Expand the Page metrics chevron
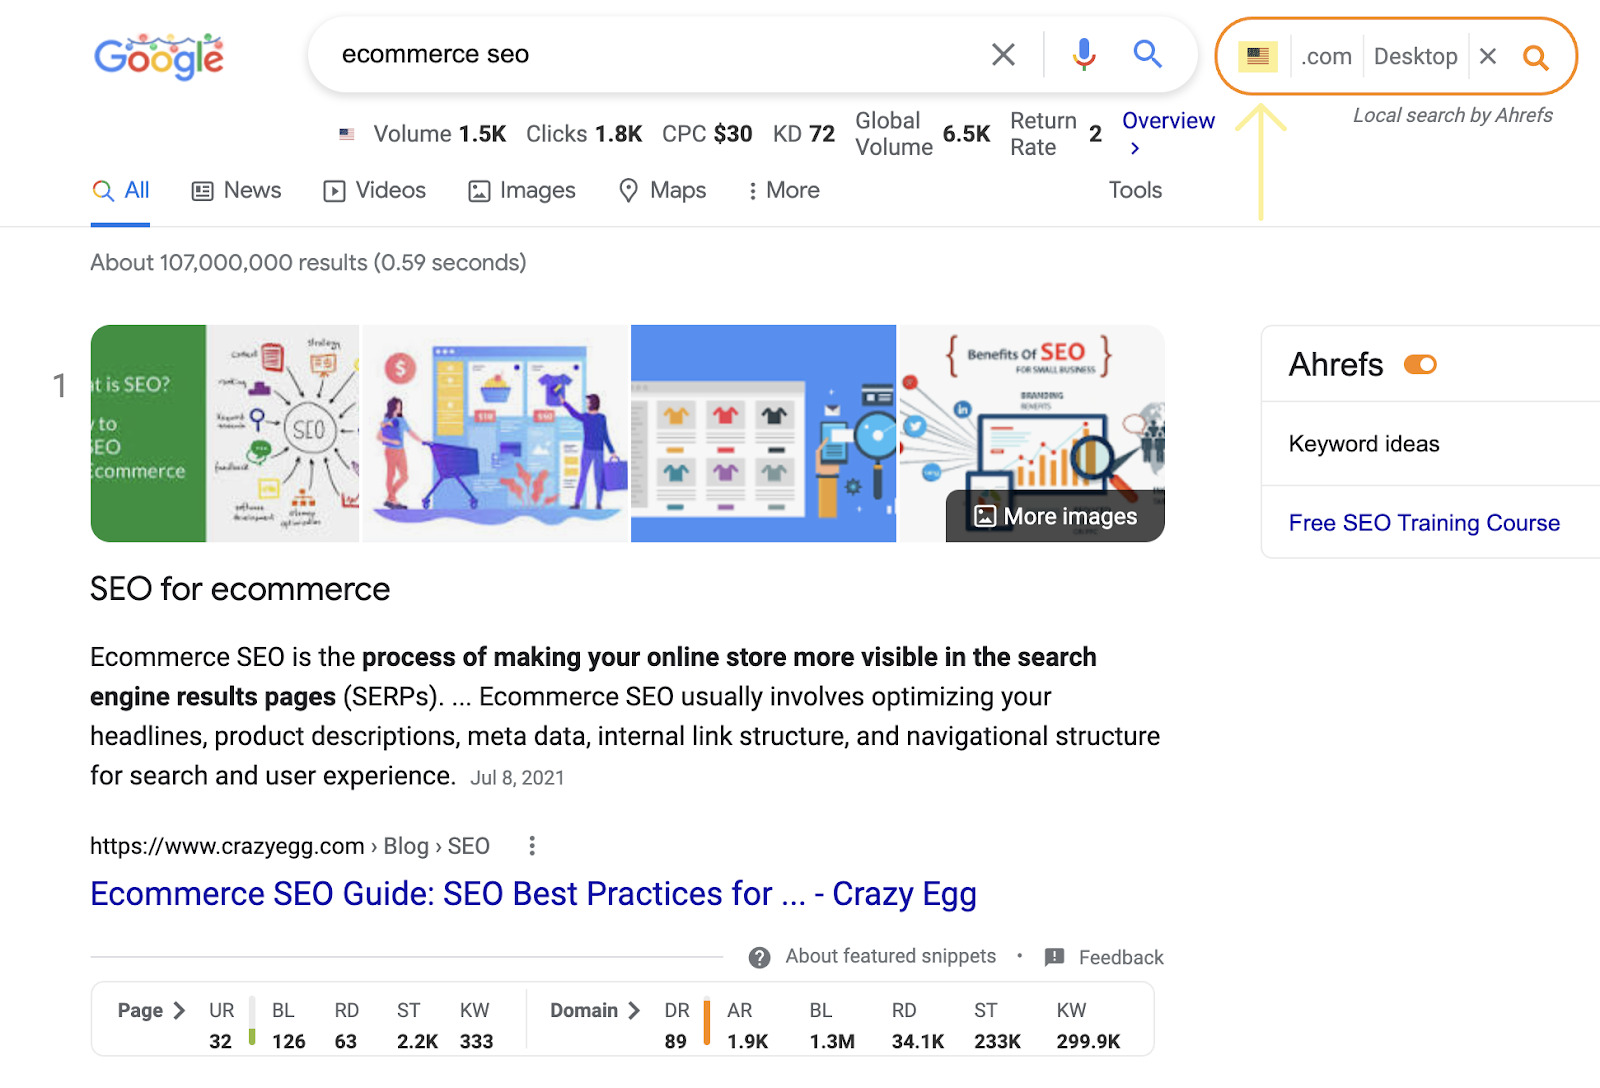Screen dimensions: 1600x1088 tap(179, 1010)
